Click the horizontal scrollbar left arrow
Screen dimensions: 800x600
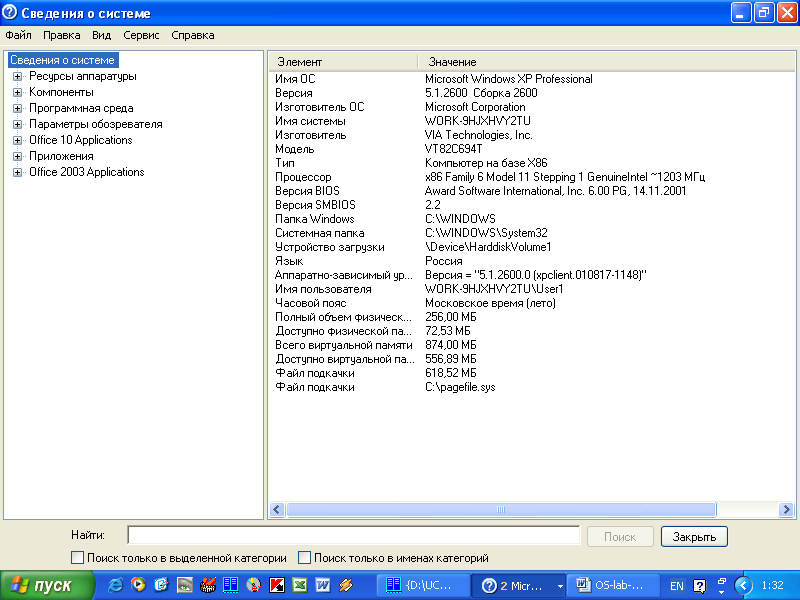tap(277, 509)
